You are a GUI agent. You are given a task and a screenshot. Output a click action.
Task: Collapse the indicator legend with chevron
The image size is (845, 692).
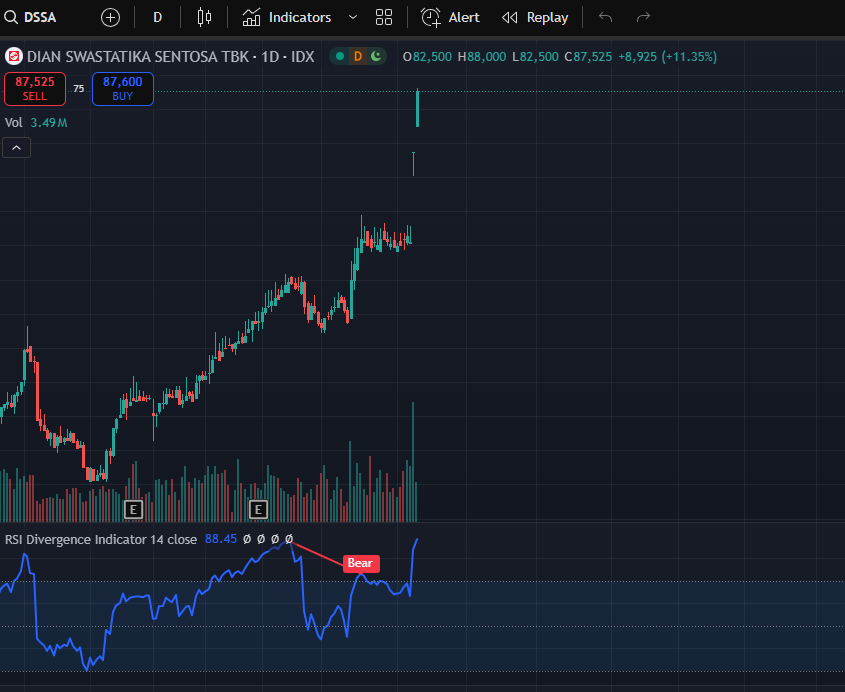pyautogui.click(x=17, y=148)
